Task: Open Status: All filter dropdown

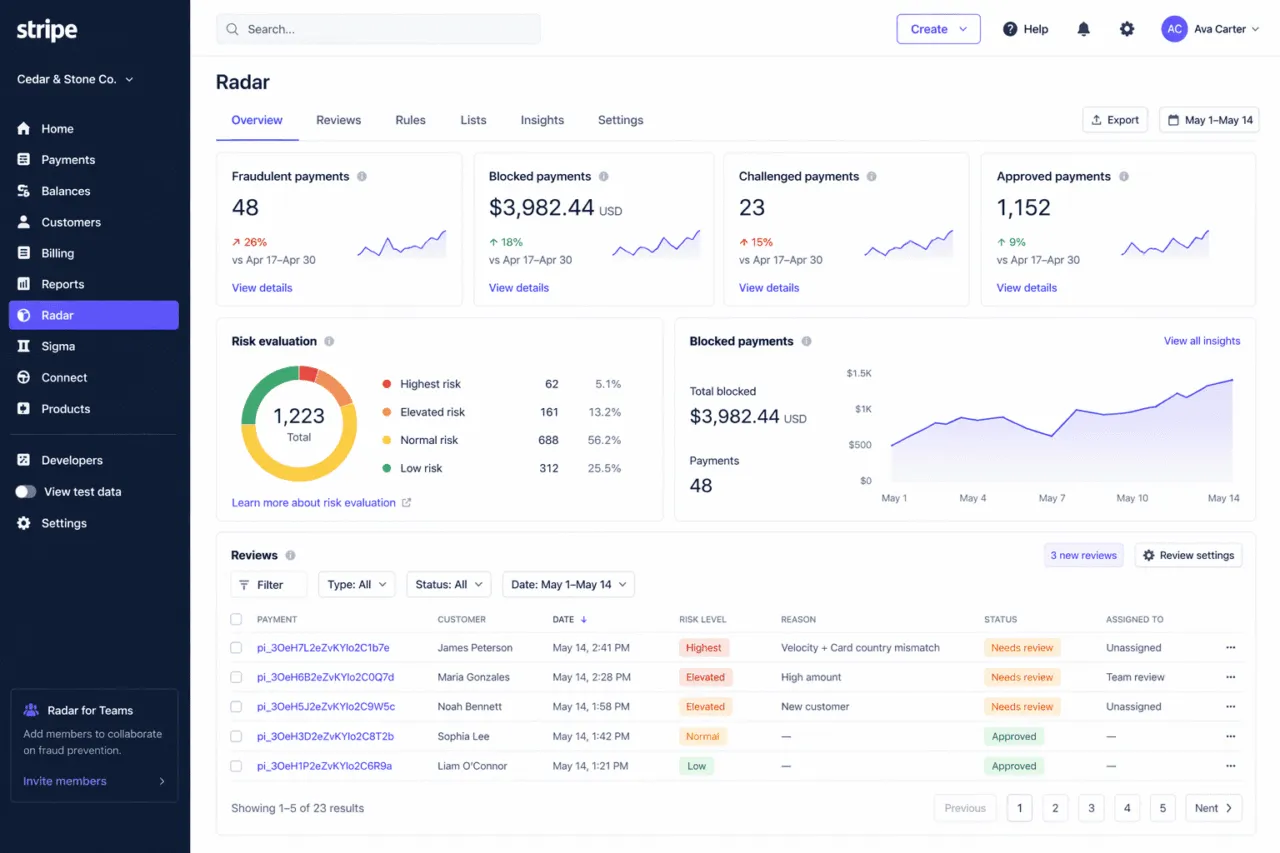Action: [x=448, y=584]
